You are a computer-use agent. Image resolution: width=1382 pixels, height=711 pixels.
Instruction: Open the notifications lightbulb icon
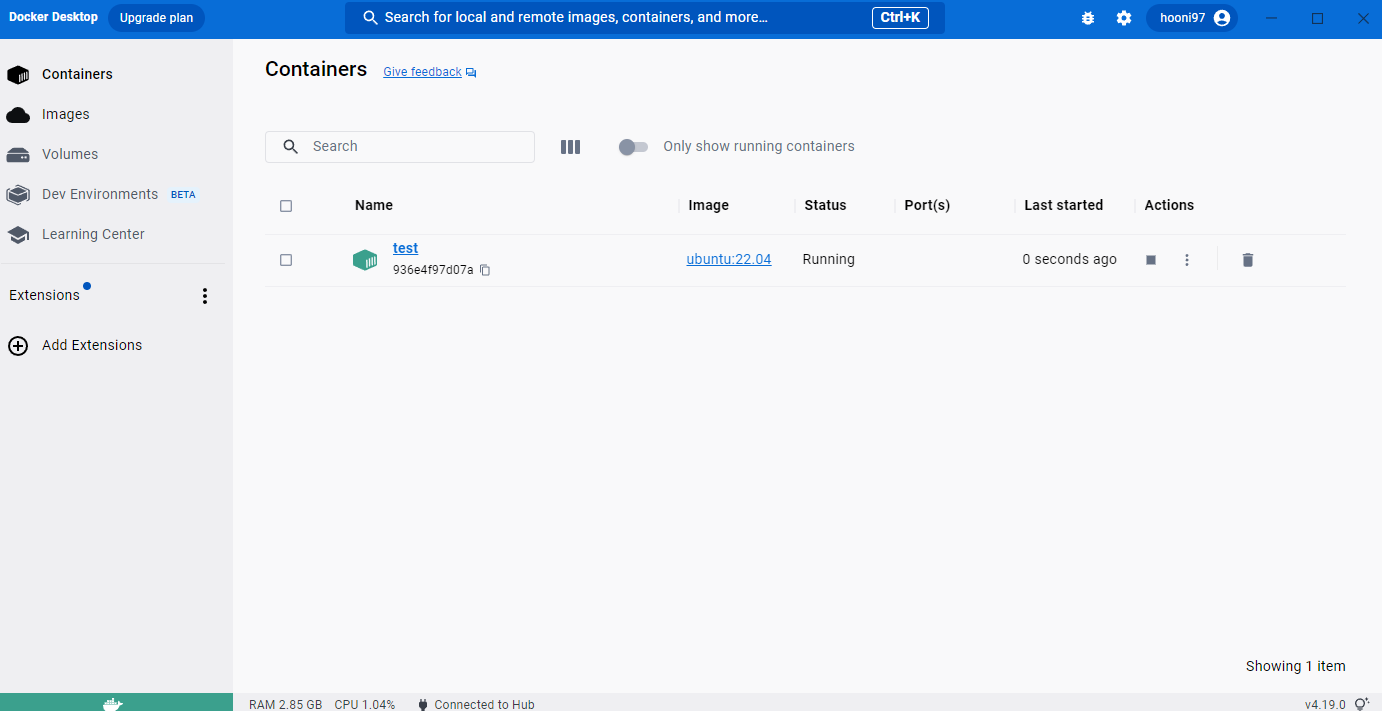(1361, 704)
